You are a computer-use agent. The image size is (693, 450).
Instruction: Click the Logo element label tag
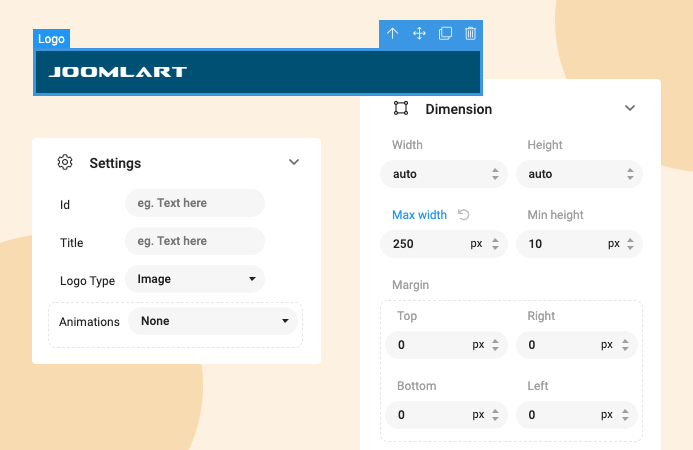tap(51, 39)
